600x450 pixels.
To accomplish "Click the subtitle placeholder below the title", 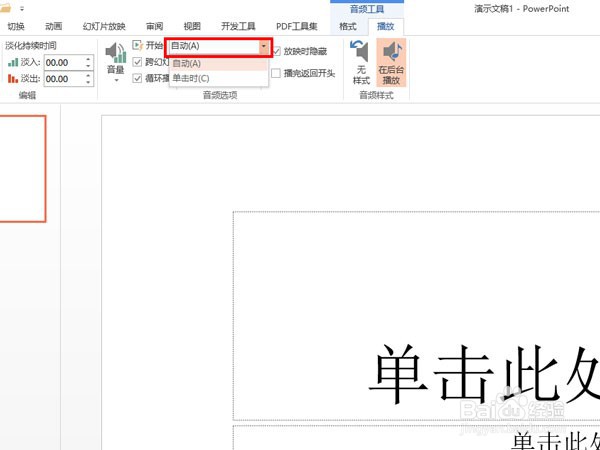I will coord(416,437).
